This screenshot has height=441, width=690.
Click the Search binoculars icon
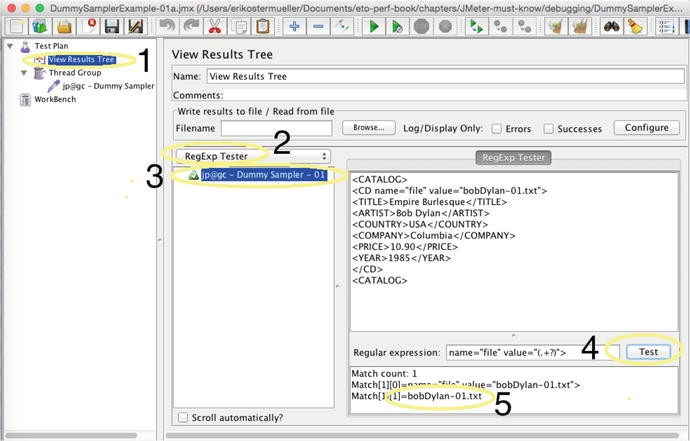coord(611,26)
